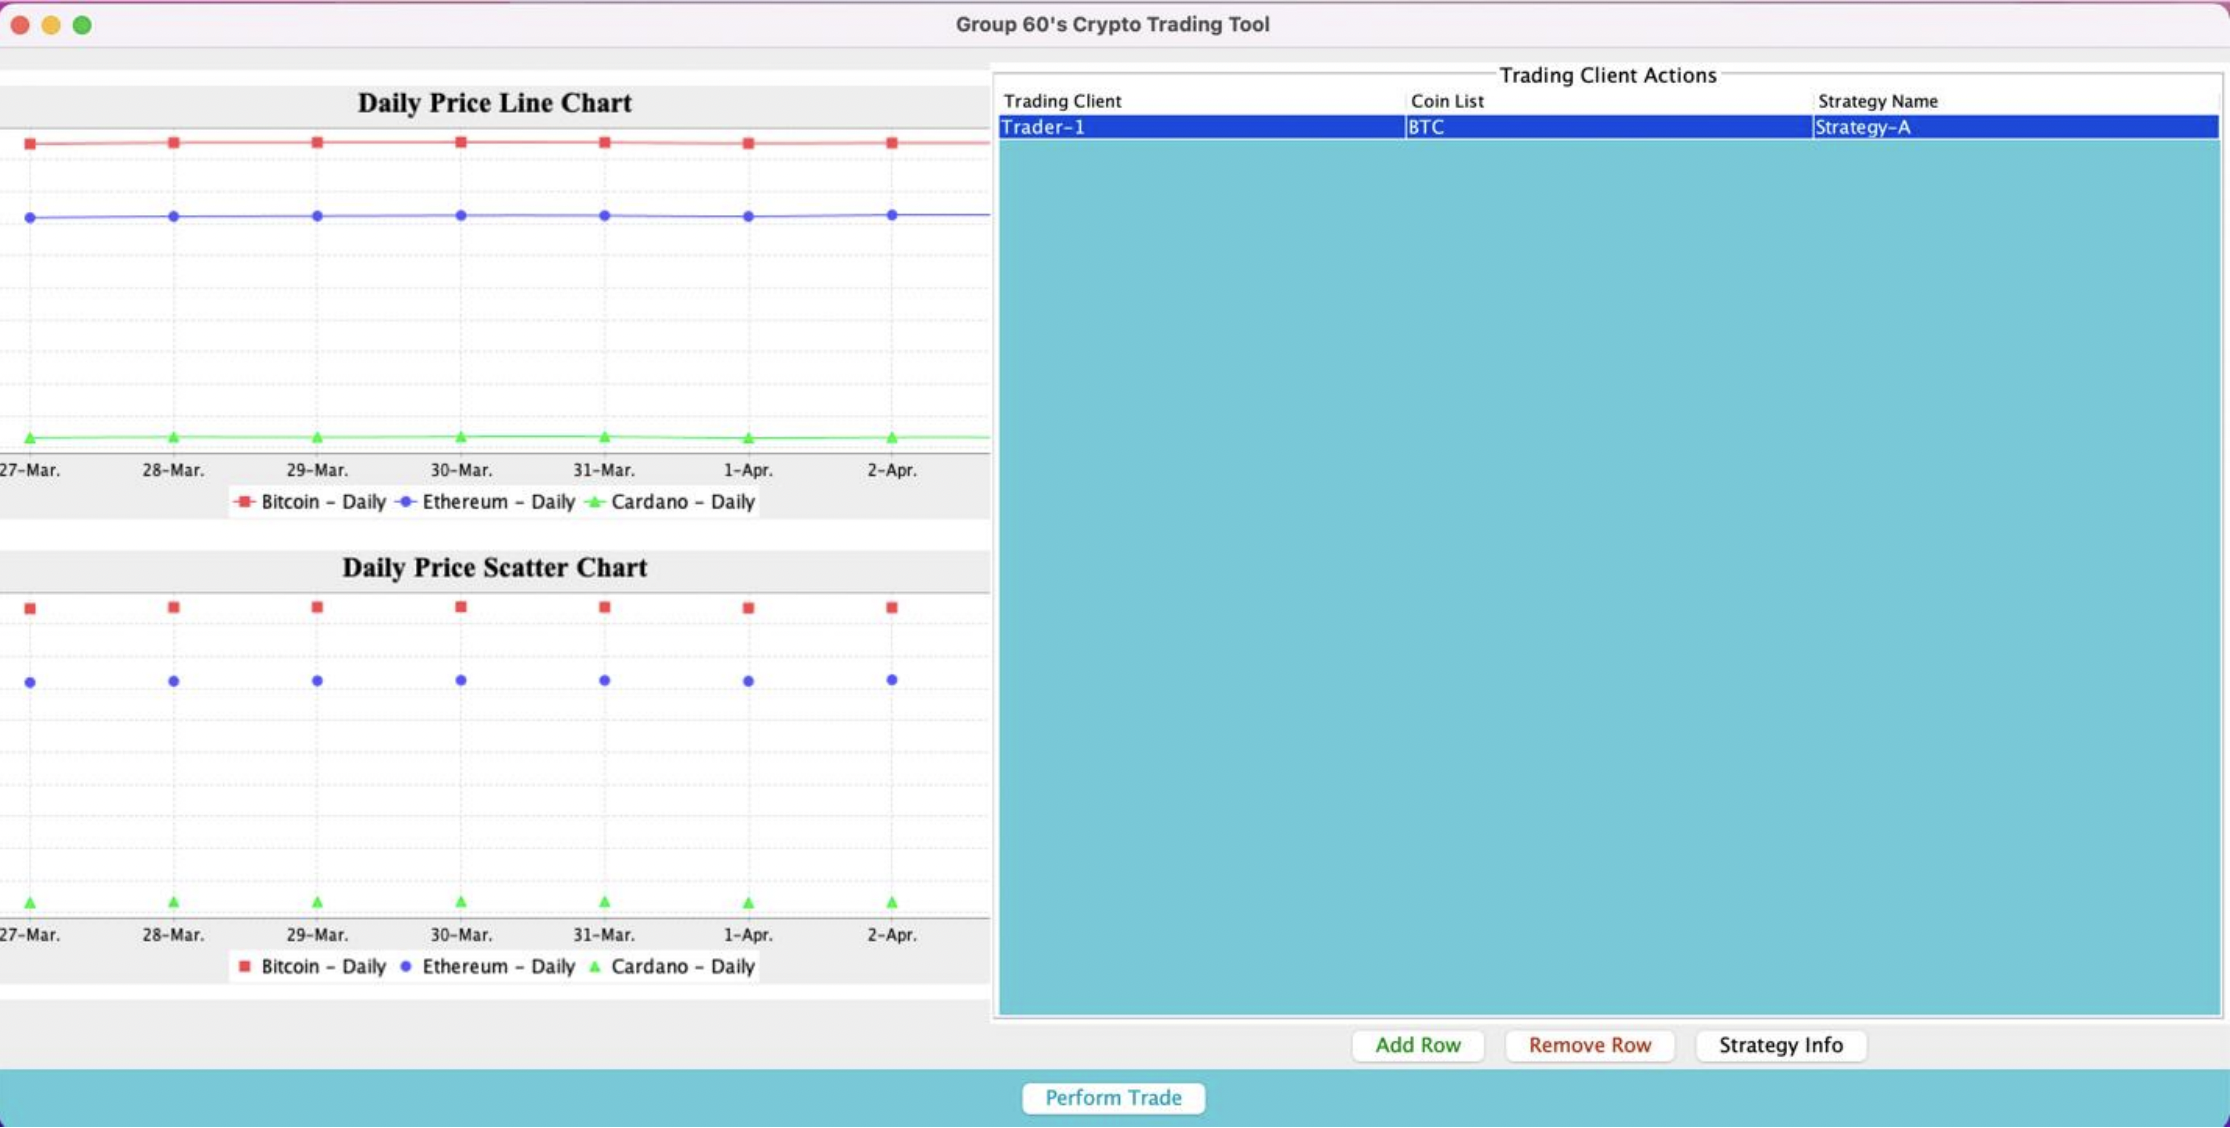Click Ethereum 1-Apr. point on scatter chart
Screen dimensions: 2230x1128
point(748,681)
